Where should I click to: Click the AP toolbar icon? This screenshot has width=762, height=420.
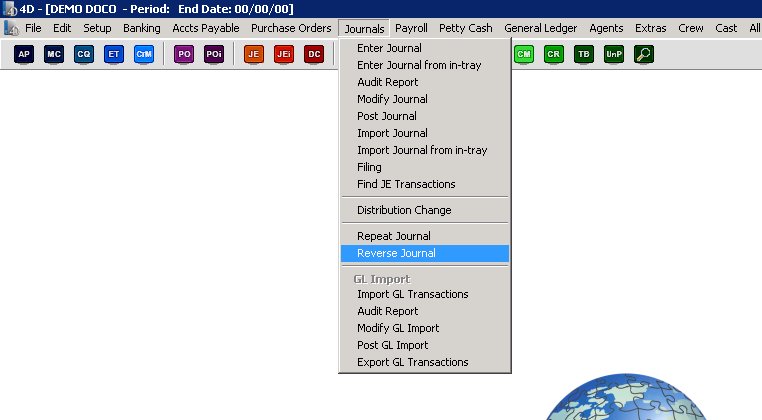(24, 54)
